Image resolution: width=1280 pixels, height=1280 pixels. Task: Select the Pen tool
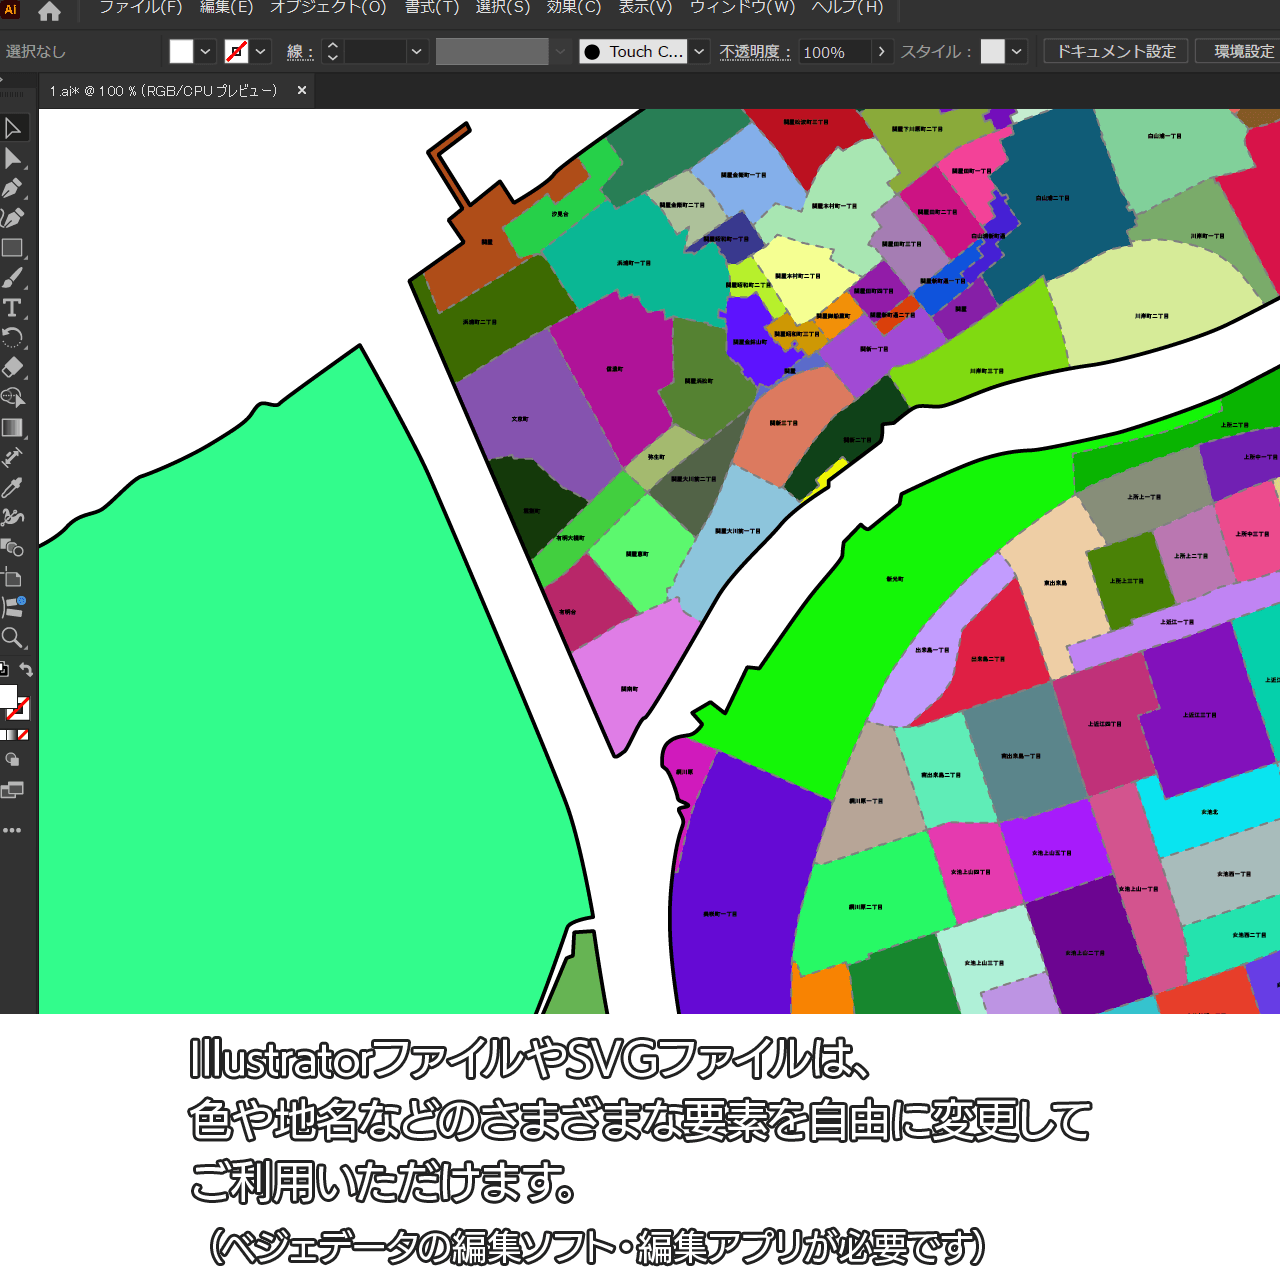point(13,188)
